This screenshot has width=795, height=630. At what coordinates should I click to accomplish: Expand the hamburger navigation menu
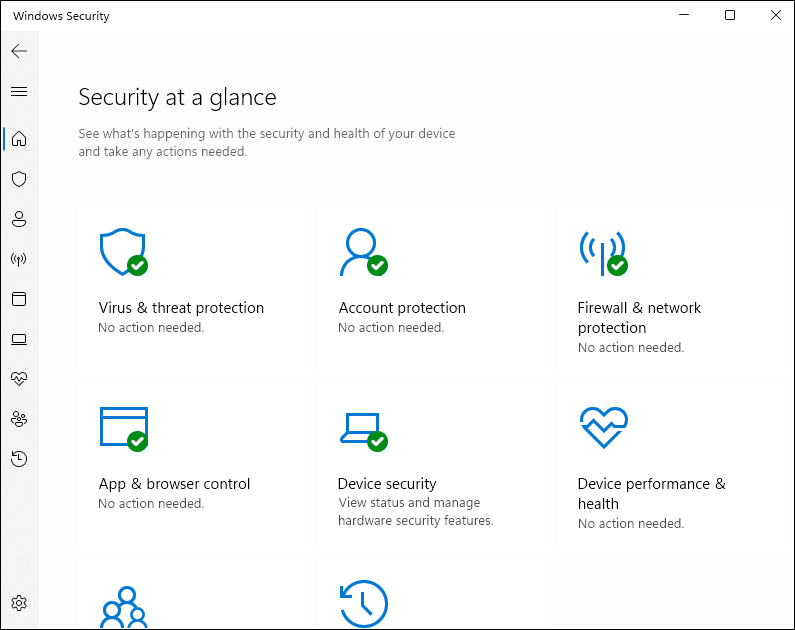pos(19,91)
